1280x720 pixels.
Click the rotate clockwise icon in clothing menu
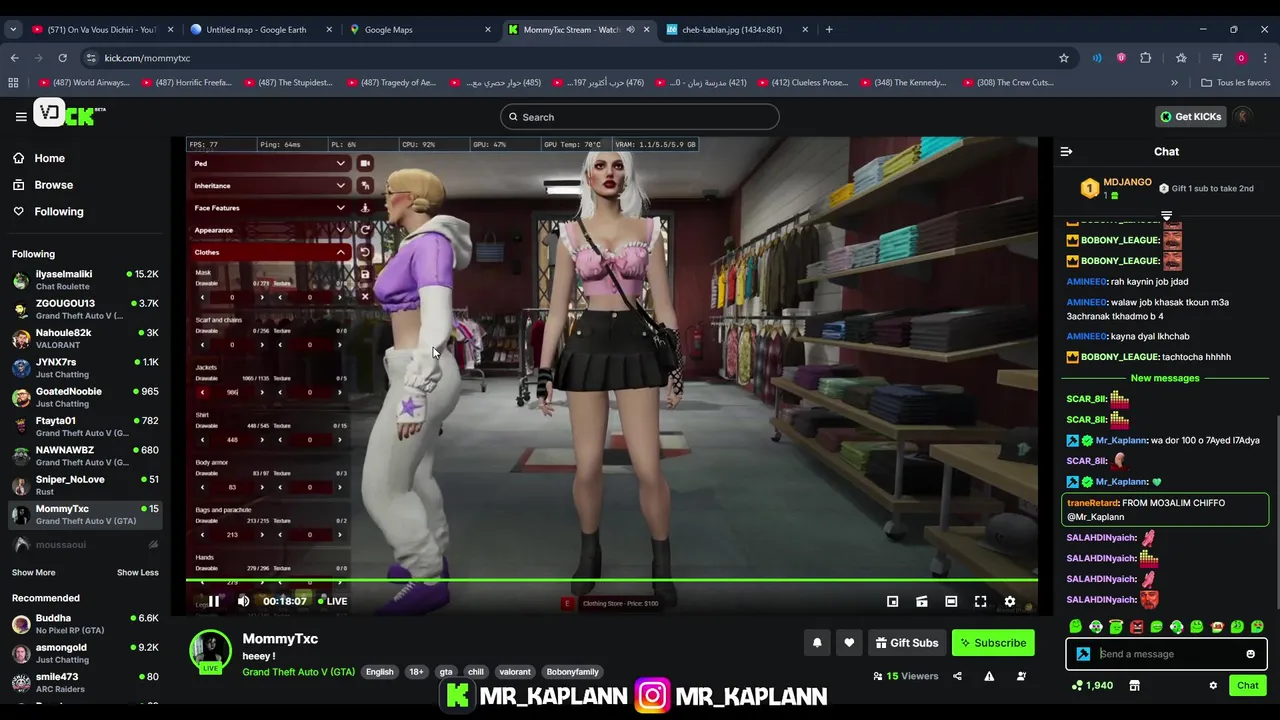(365, 230)
